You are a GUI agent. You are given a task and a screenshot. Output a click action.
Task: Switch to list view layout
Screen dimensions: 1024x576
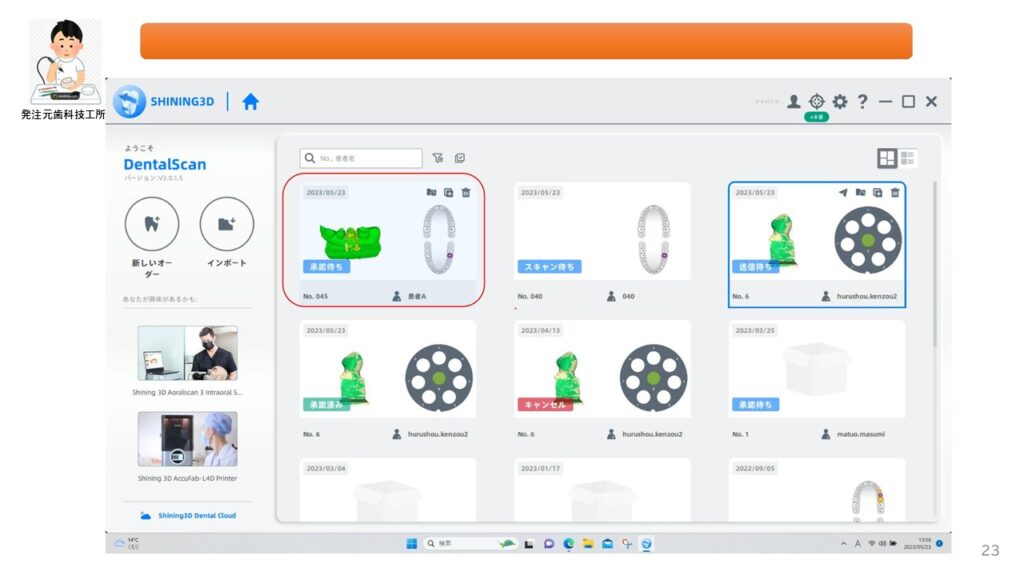coord(908,158)
